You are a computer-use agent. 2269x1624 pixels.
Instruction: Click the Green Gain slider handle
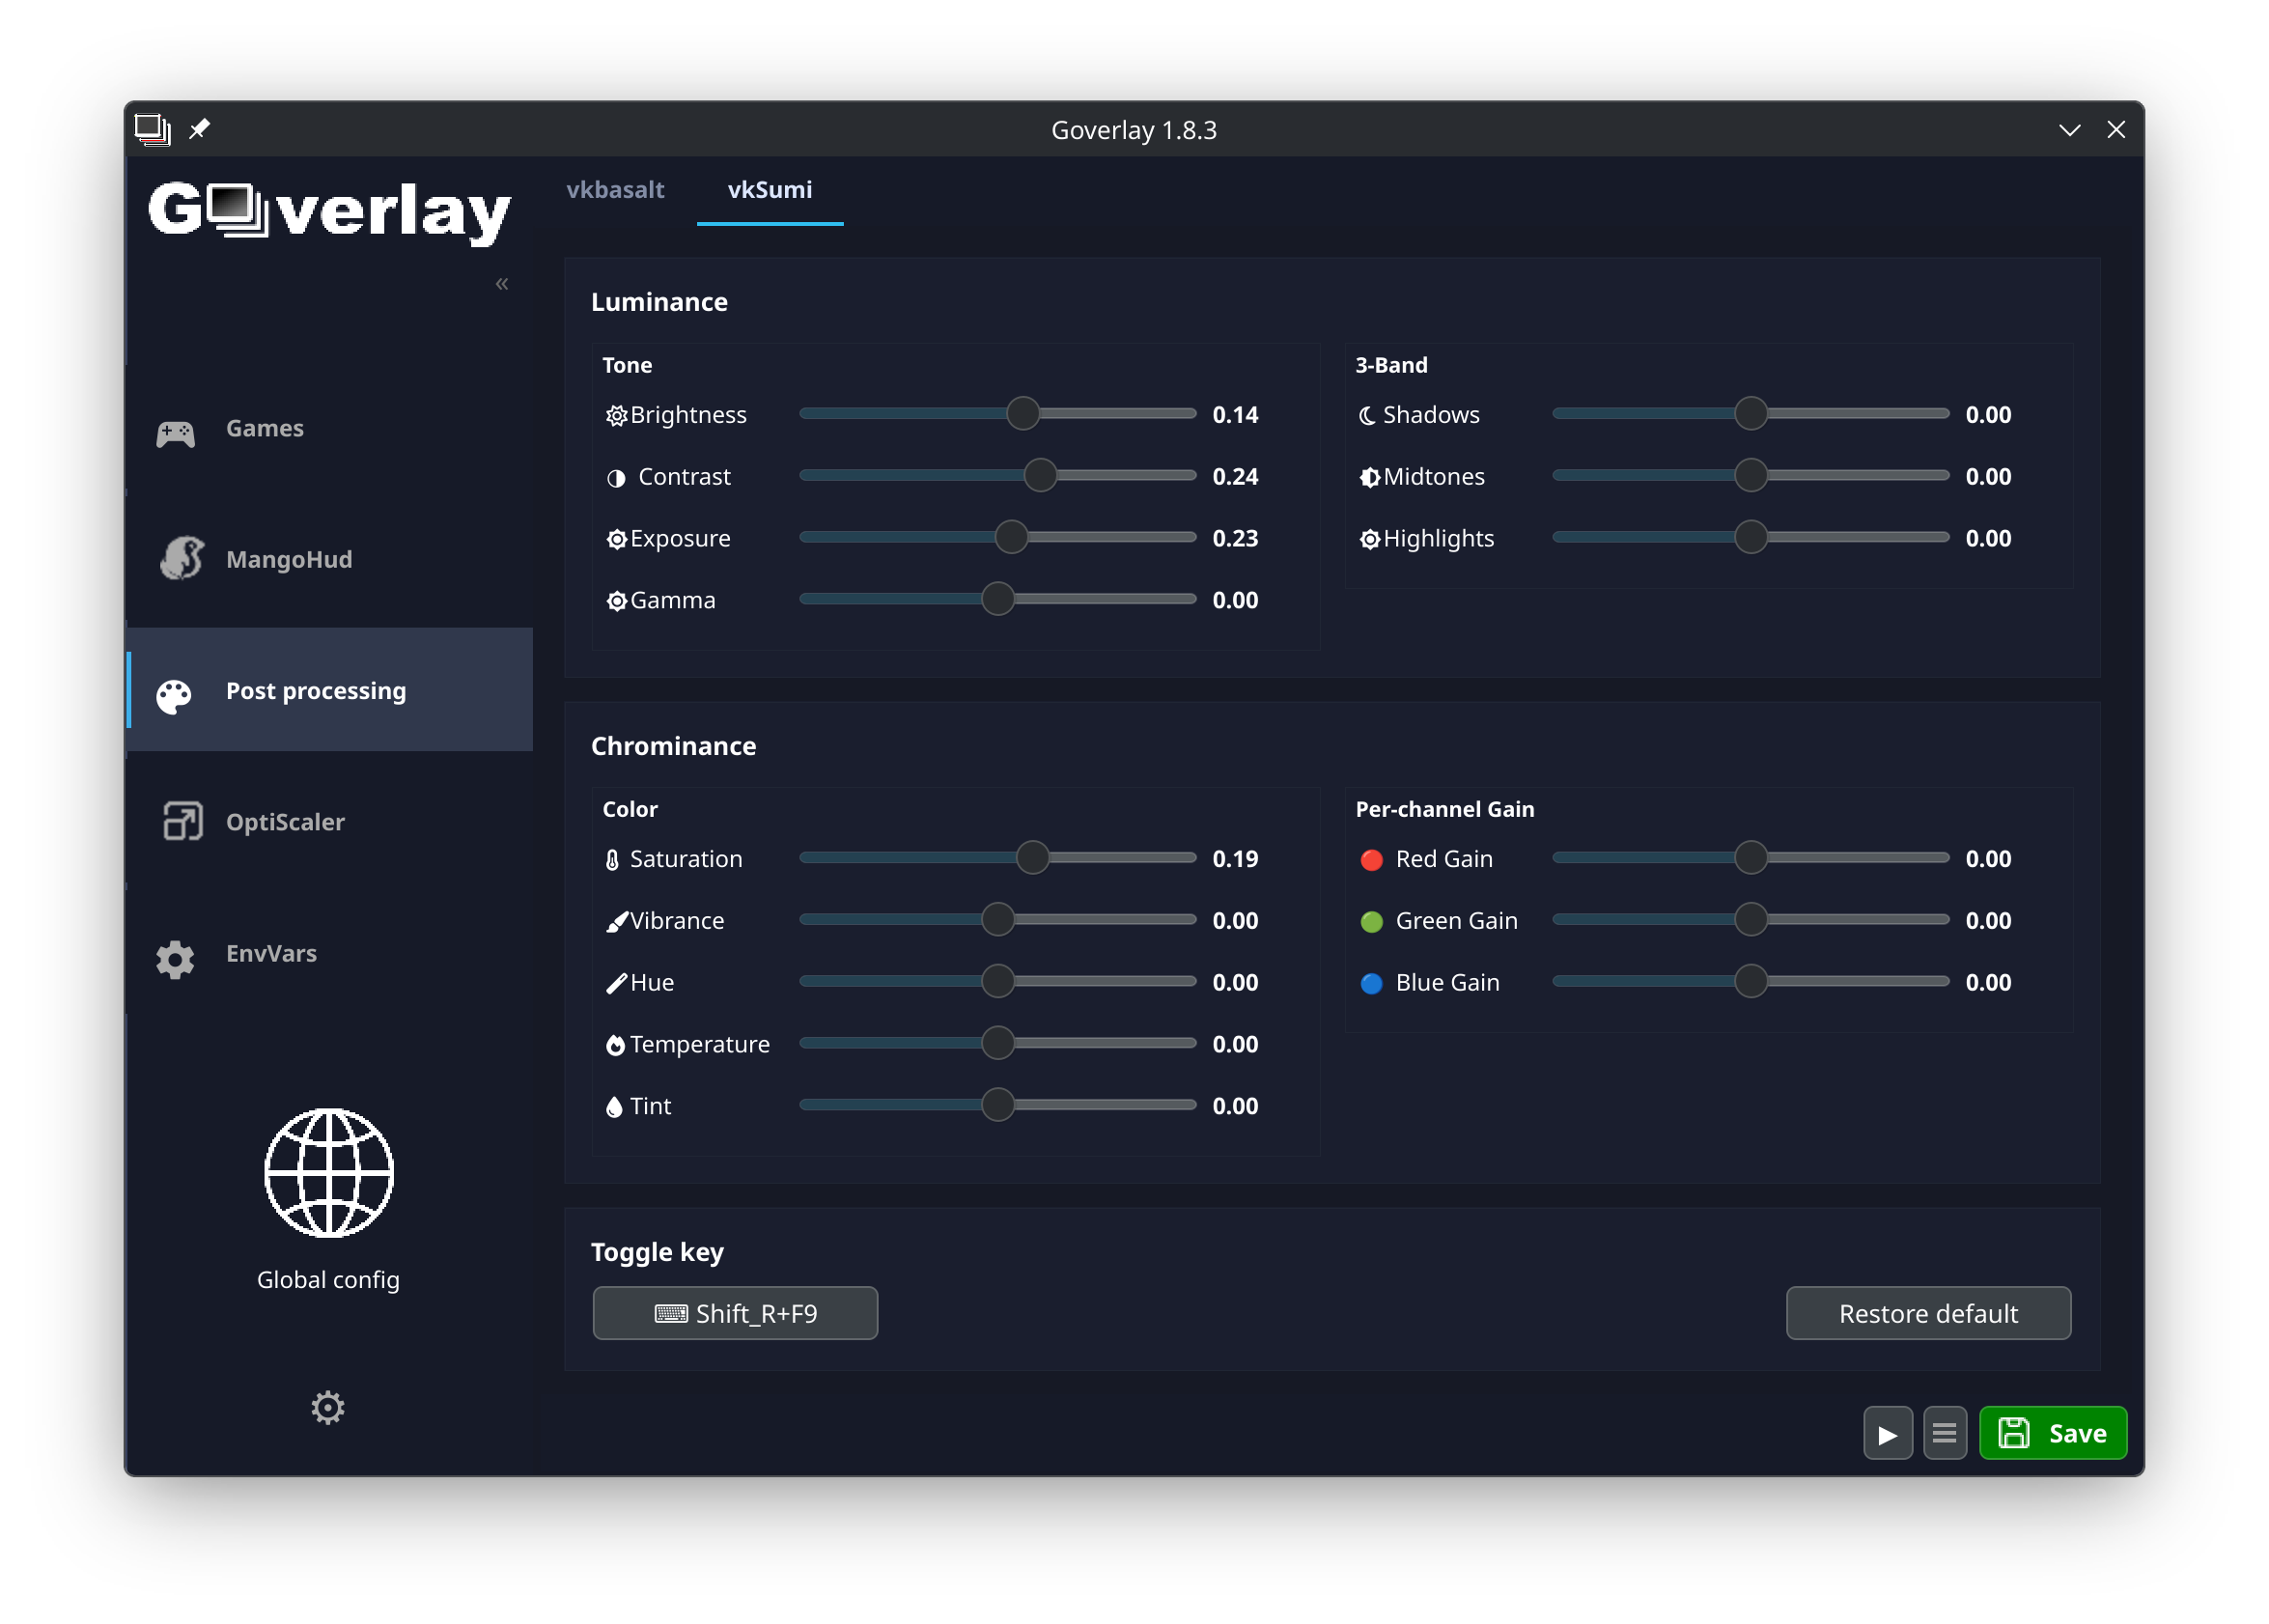1750,919
